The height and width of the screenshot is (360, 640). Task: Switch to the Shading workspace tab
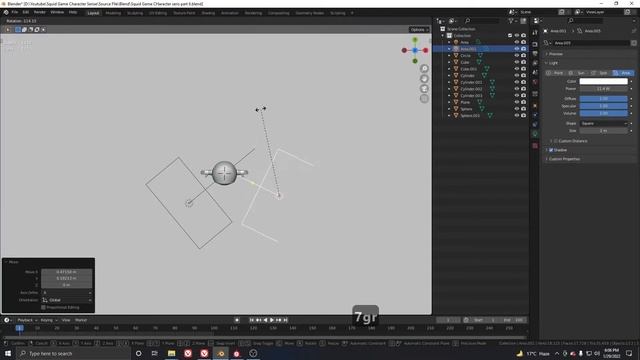[x=208, y=13]
